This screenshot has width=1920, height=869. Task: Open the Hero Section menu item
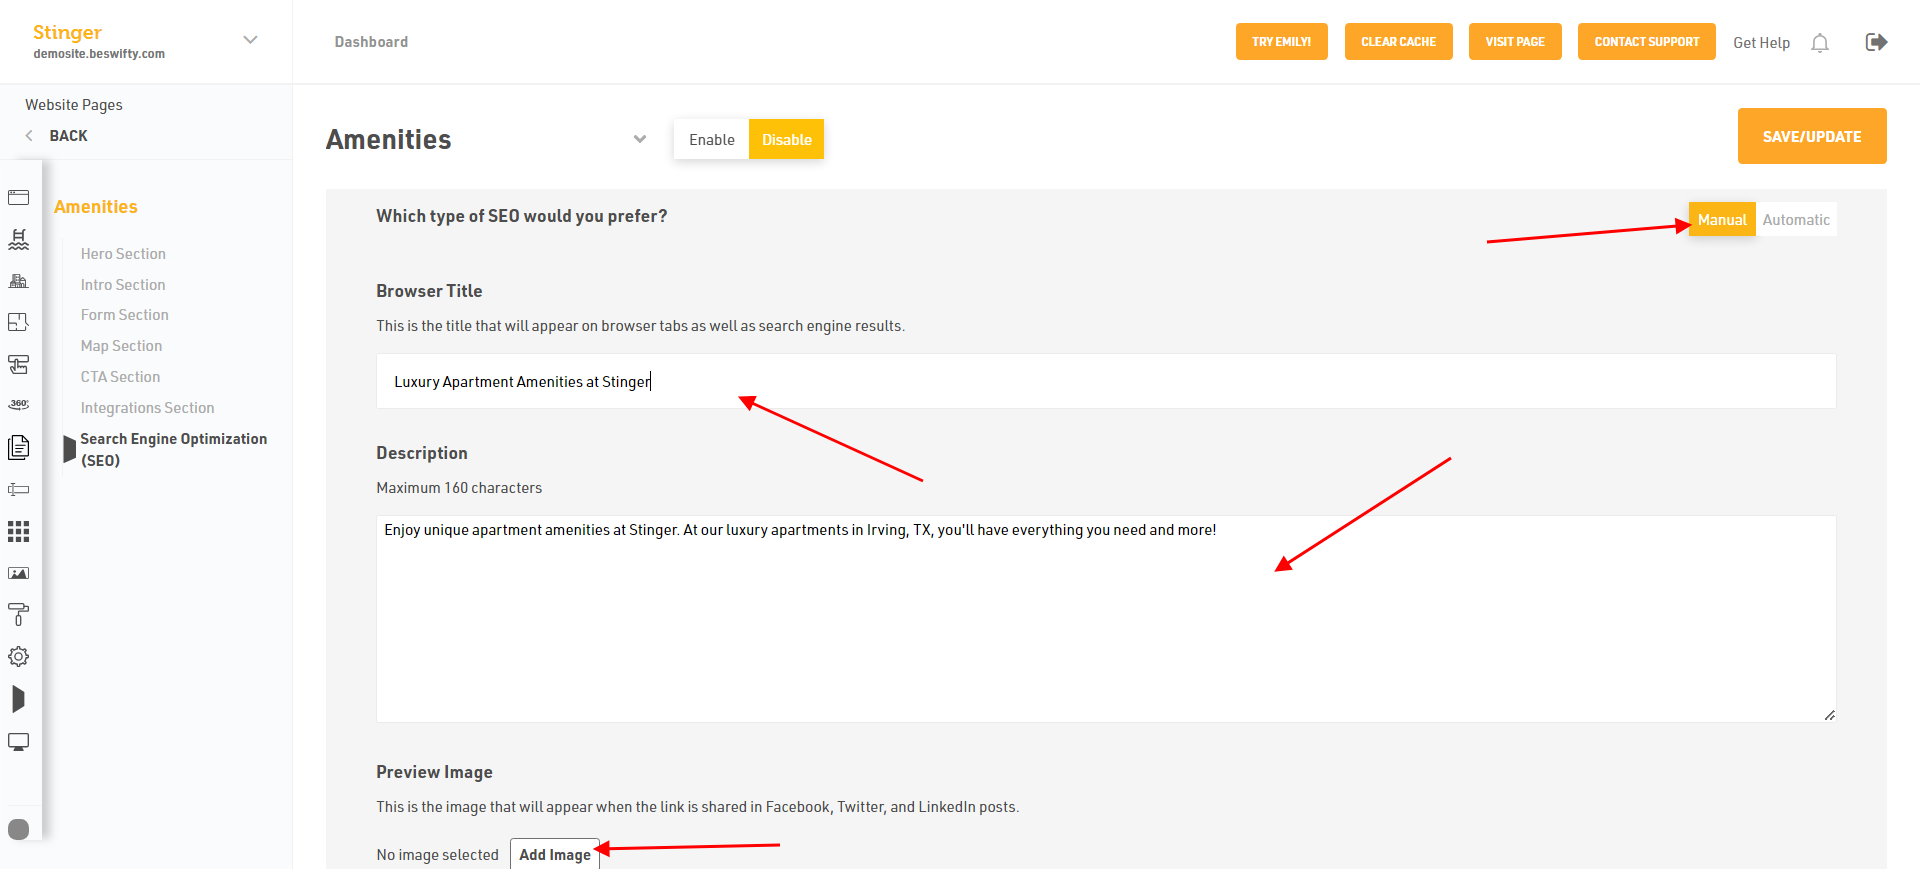pos(123,254)
